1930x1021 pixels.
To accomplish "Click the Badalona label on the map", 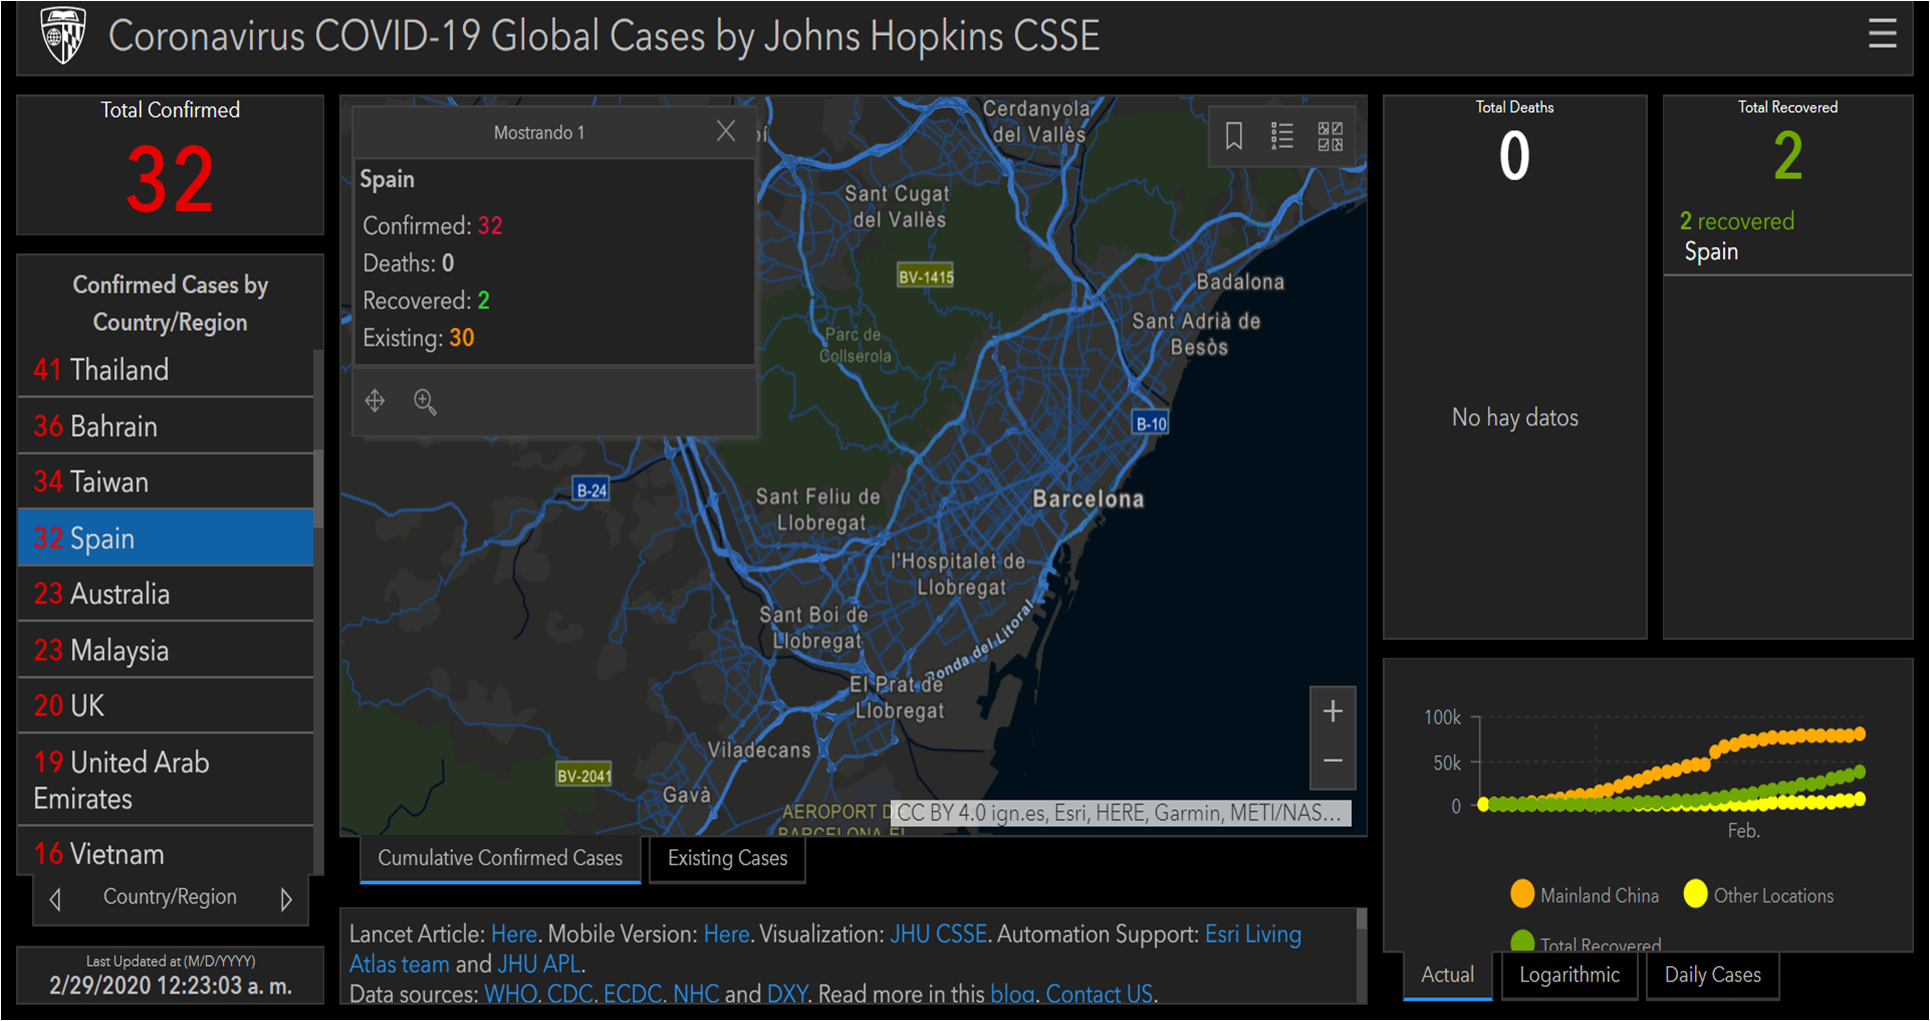I will (1240, 282).
